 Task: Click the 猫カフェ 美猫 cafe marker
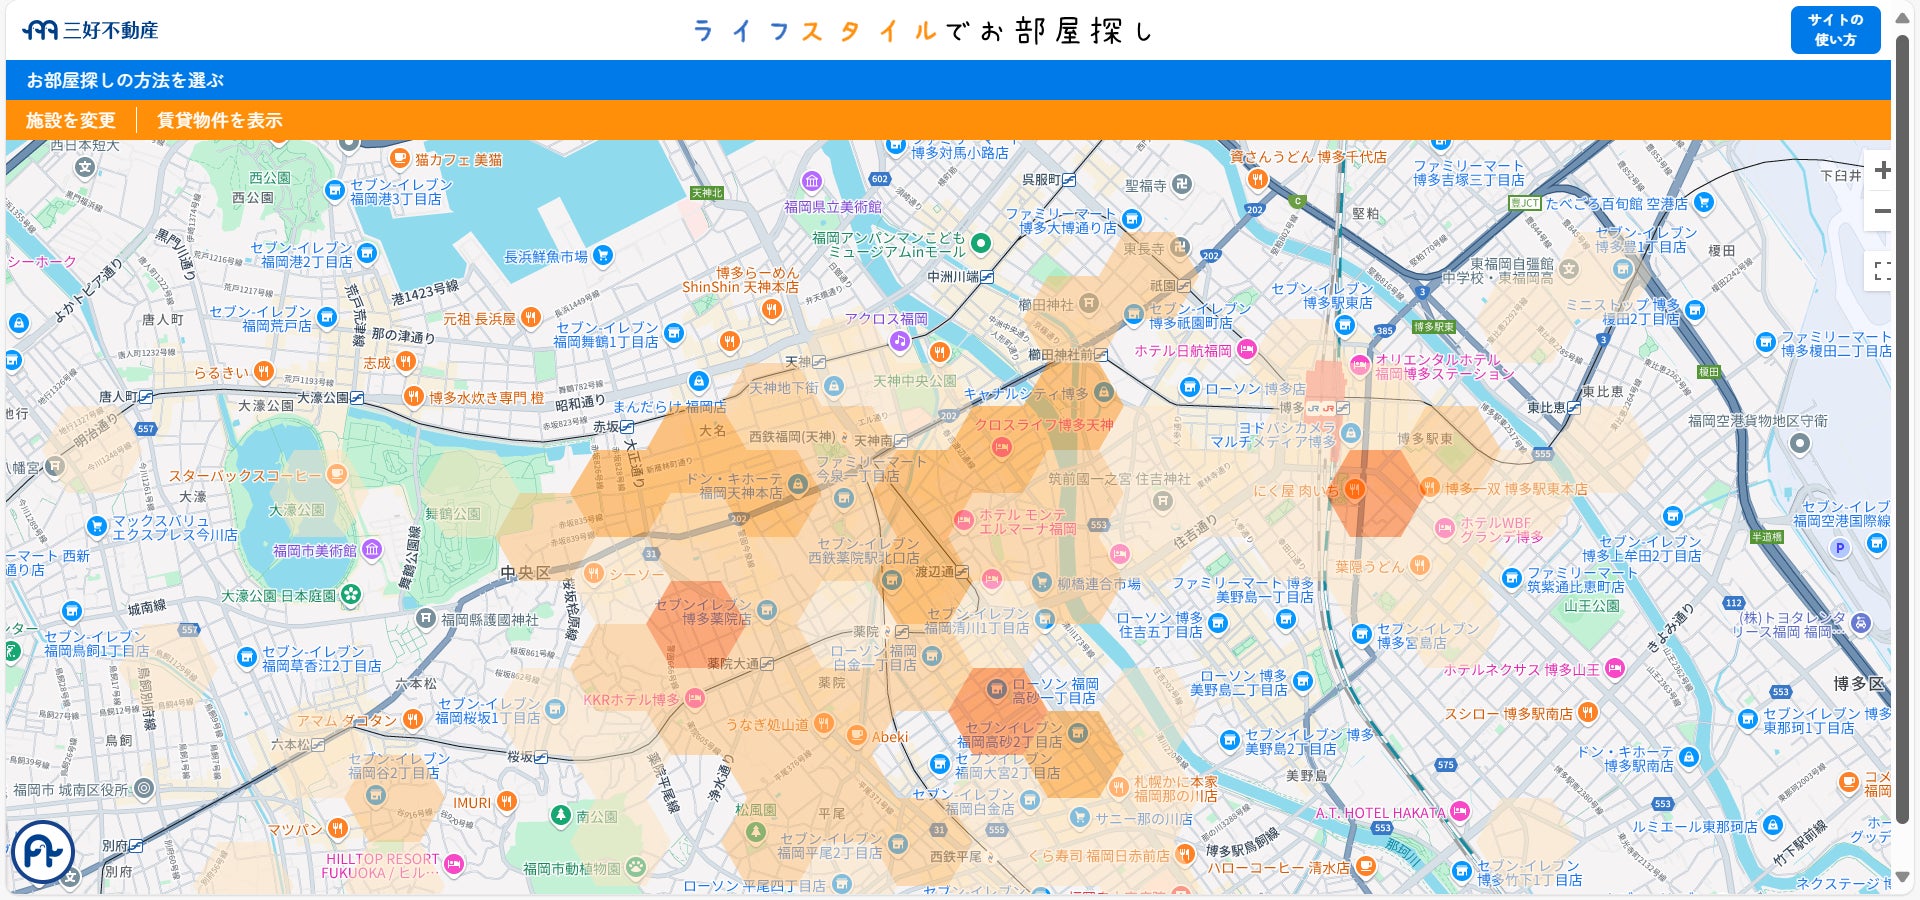(x=400, y=158)
